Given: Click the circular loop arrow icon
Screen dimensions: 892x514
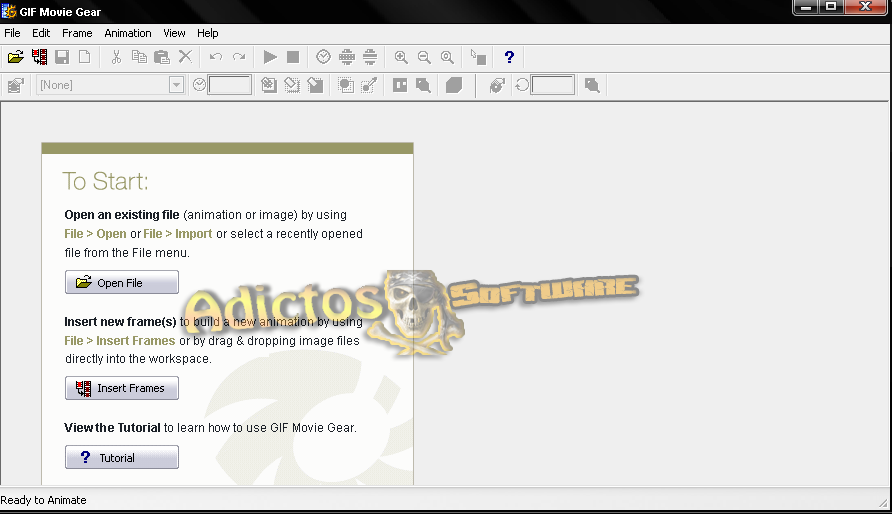Looking at the screenshot, I should coord(522,85).
